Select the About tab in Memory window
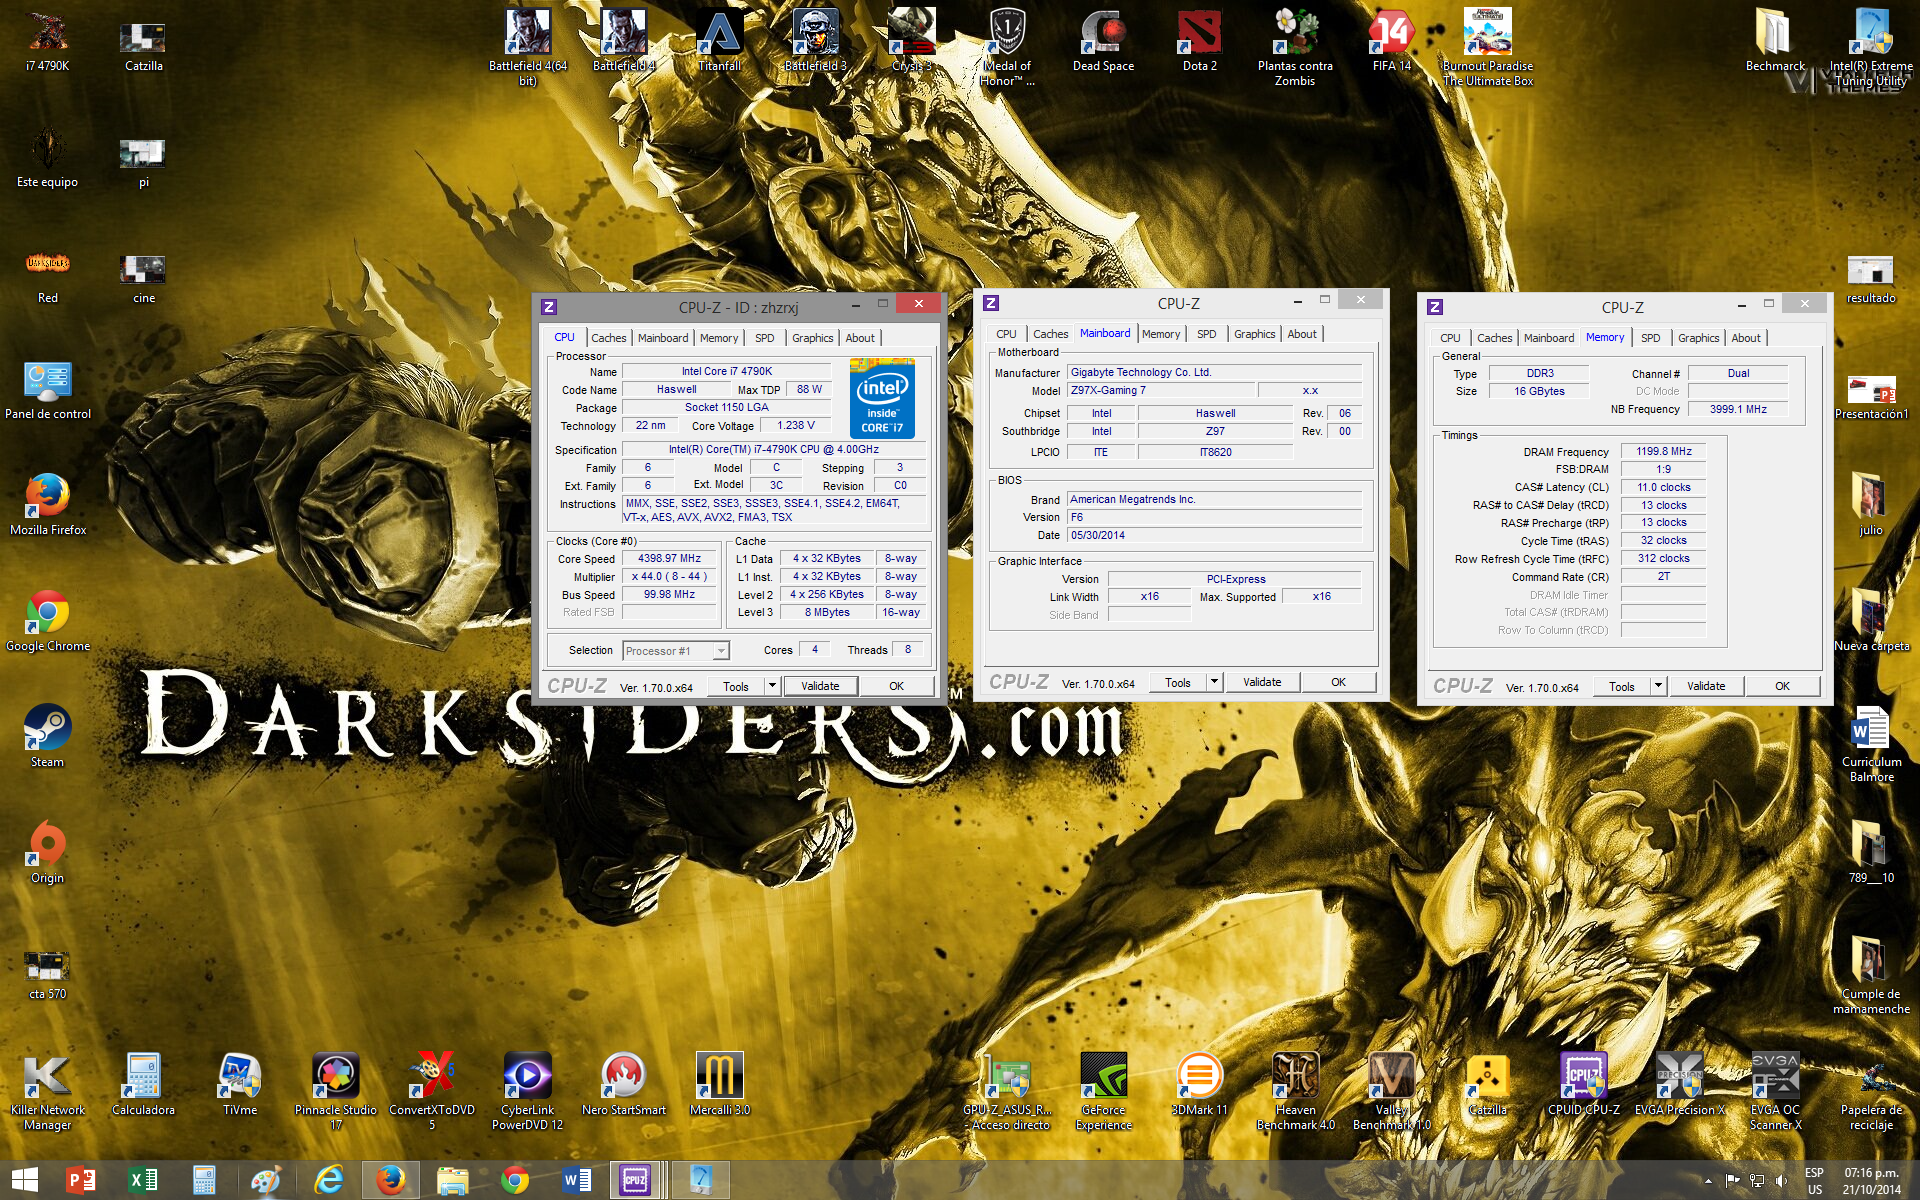 [x=1746, y=338]
